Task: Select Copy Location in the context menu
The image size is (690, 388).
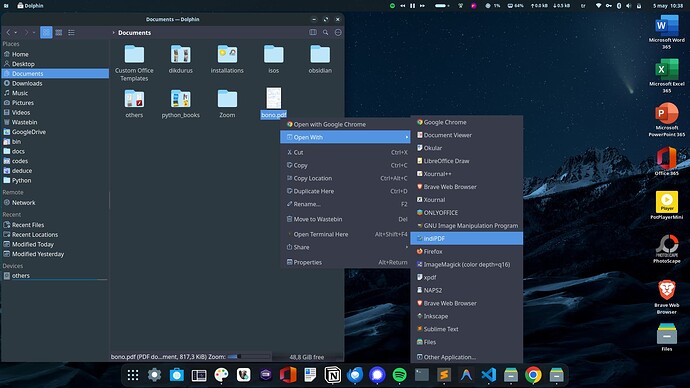Action: 345,178
